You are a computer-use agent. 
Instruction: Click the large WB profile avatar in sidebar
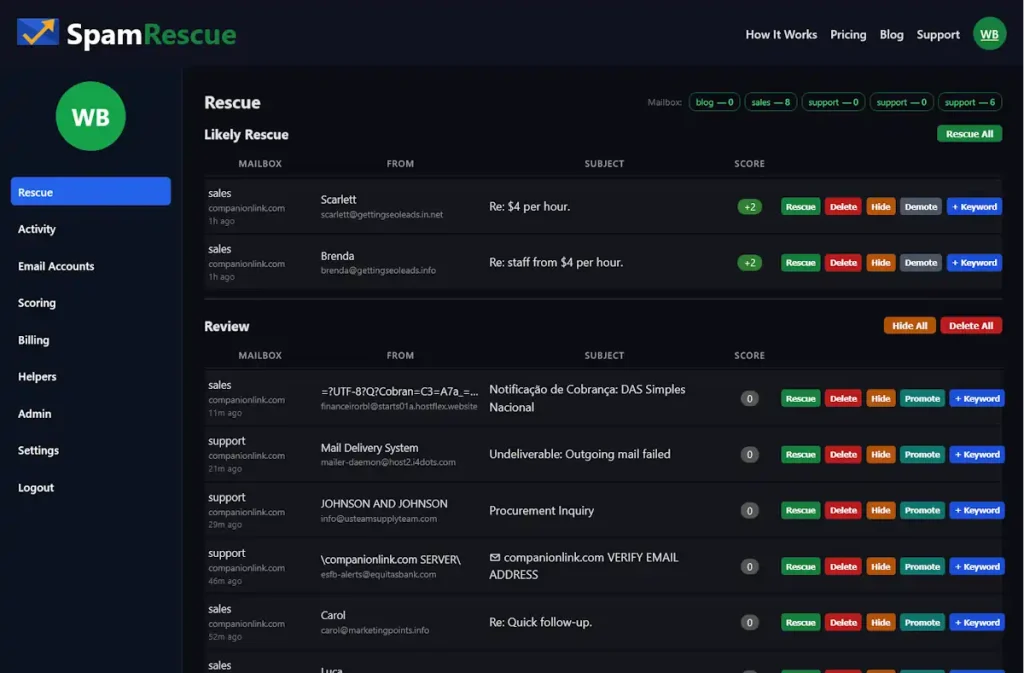tap(91, 116)
